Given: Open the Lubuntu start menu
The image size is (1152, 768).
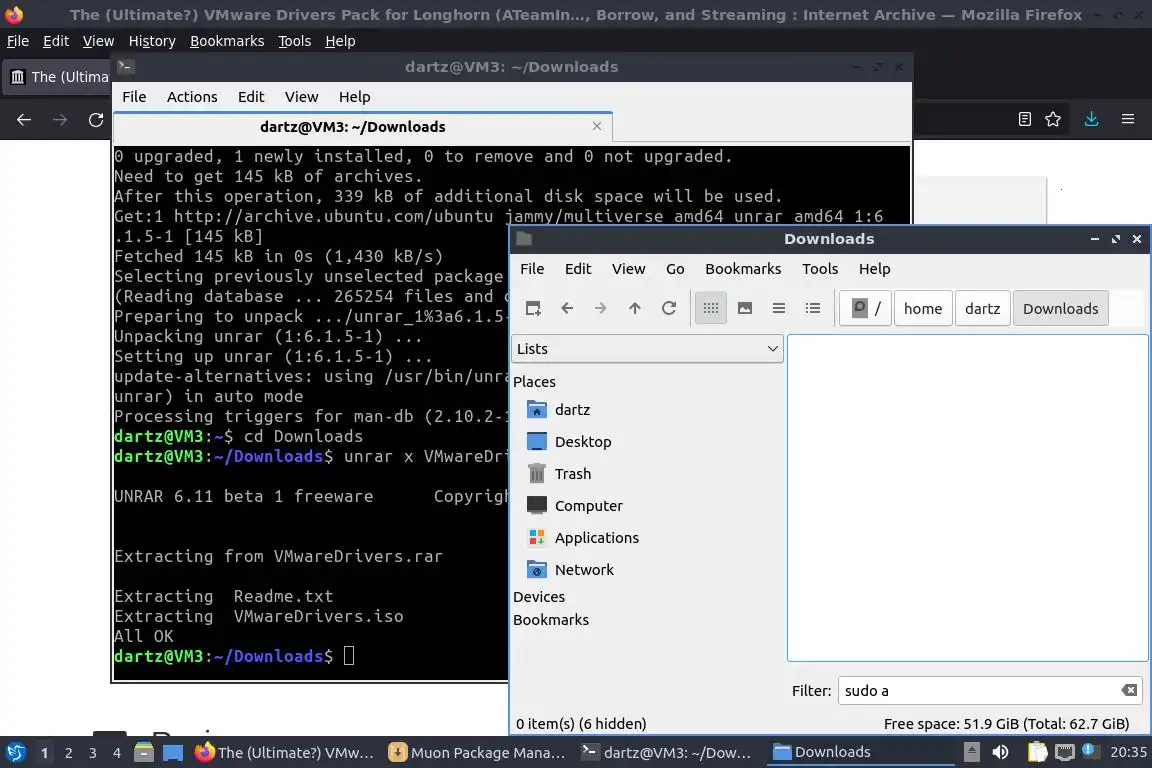Looking at the screenshot, I should pos(15,753).
